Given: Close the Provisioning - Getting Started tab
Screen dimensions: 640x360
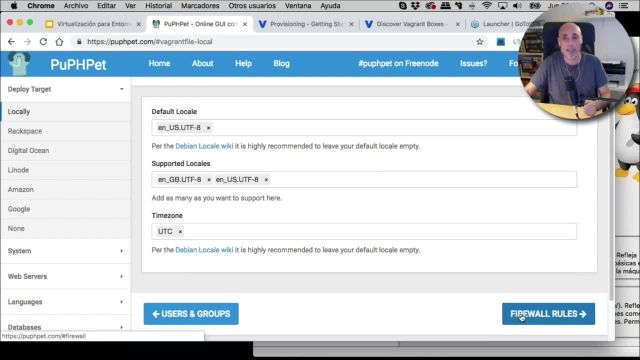Looking at the screenshot, I should (351, 24).
